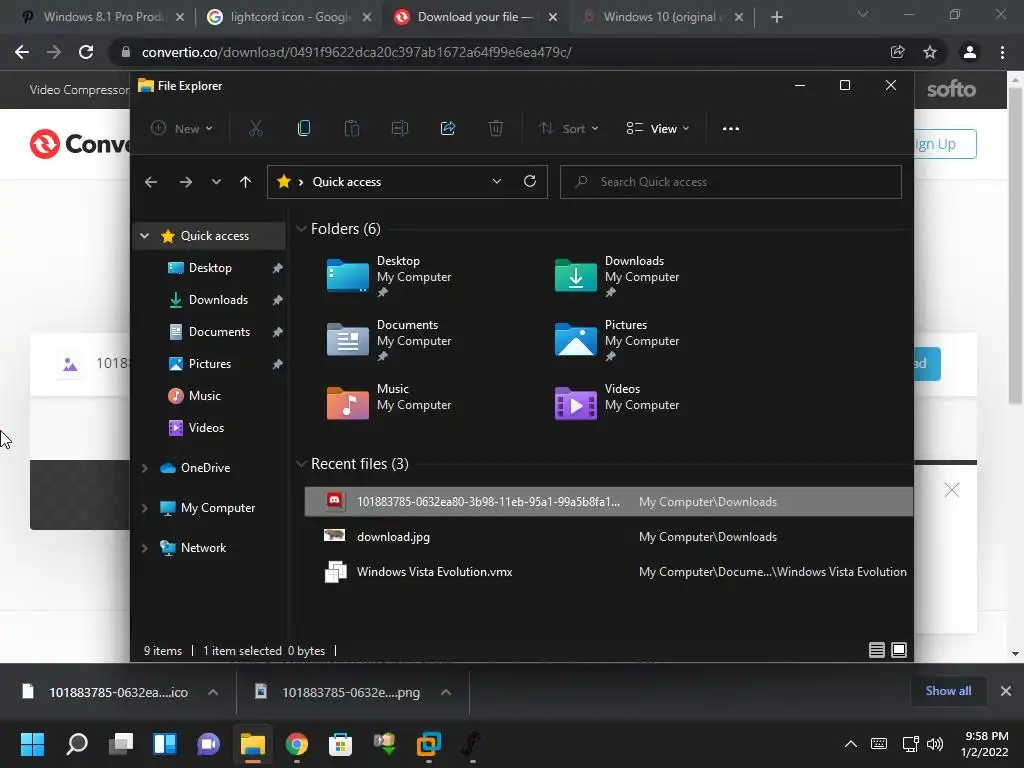
Task: Collapse the Recent files (3) group
Action: pyautogui.click(x=301, y=464)
